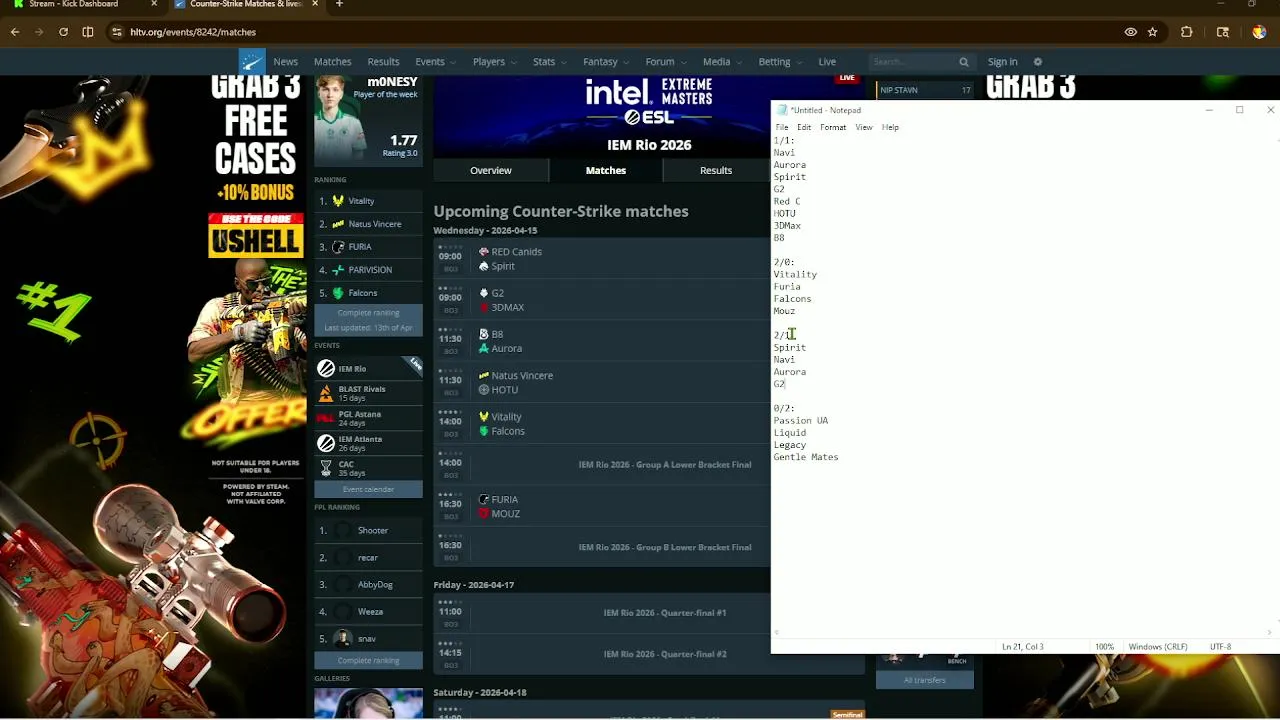Click PARIVISION logo in ranking list
Viewport: 1280px width, 720px height.
point(338,270)
